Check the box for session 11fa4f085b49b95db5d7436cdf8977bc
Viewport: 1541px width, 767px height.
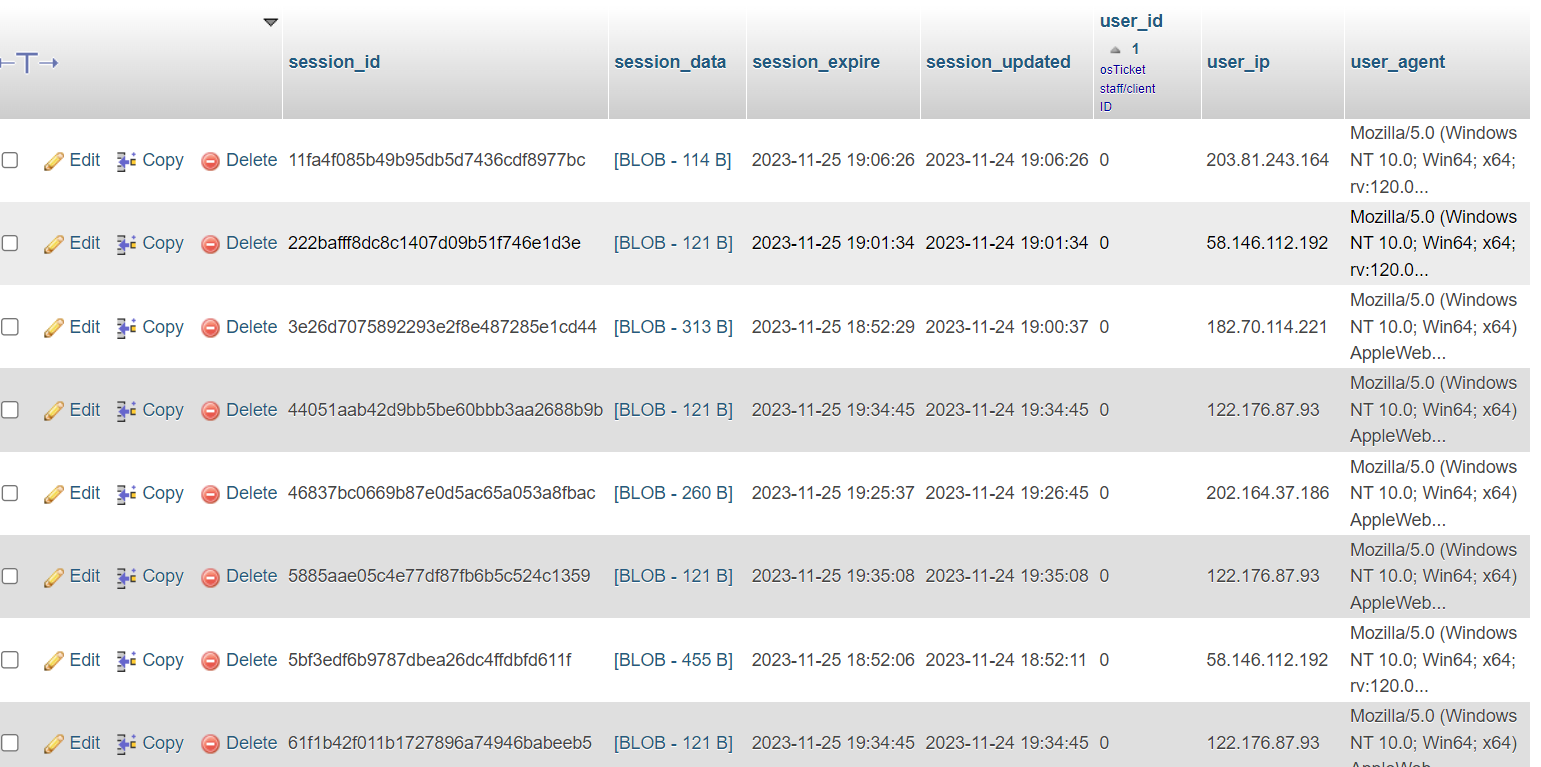(x=10, y=160)
